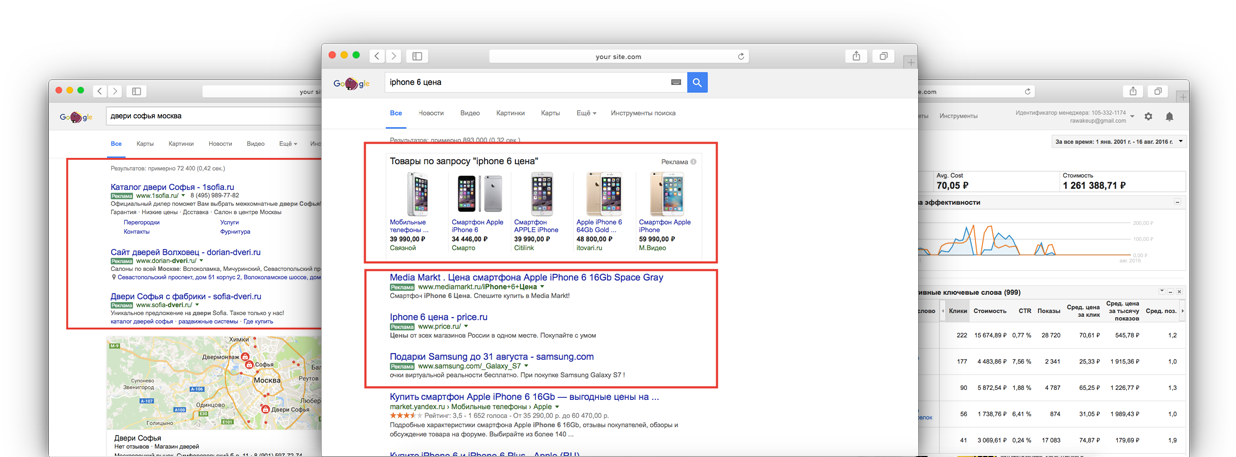
Task: Switch to the Новости tab in the iPhone search window
Action: coord(431,113)
